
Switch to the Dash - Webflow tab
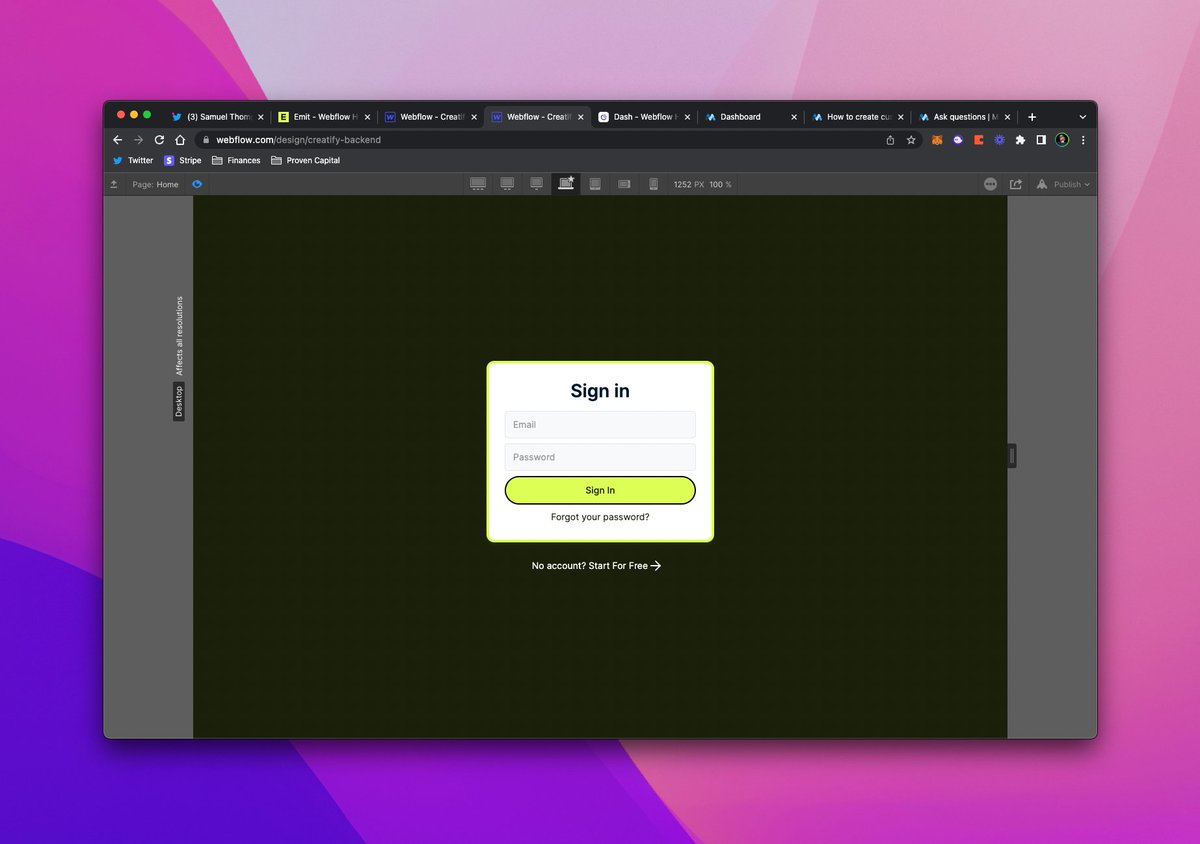point(644,117)
